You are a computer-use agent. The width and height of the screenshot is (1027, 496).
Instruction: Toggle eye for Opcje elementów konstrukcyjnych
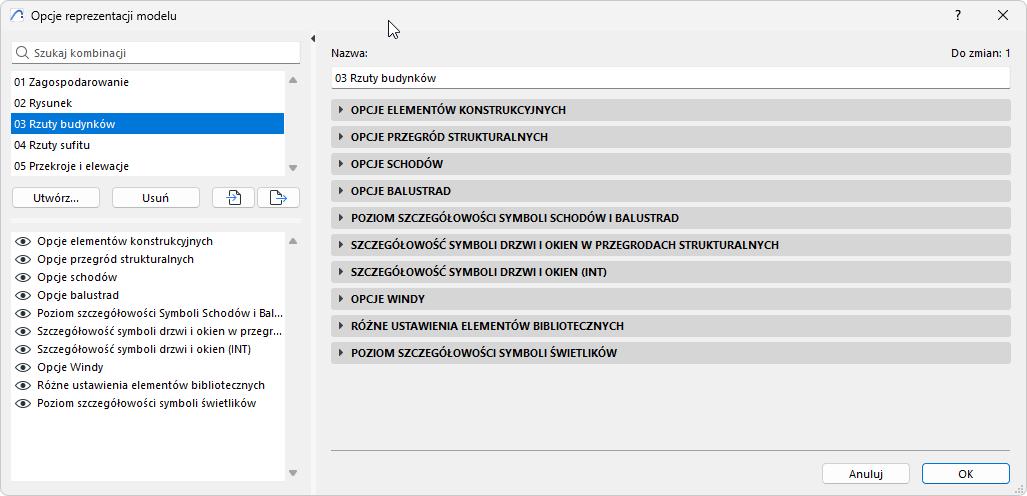[24, 241]
